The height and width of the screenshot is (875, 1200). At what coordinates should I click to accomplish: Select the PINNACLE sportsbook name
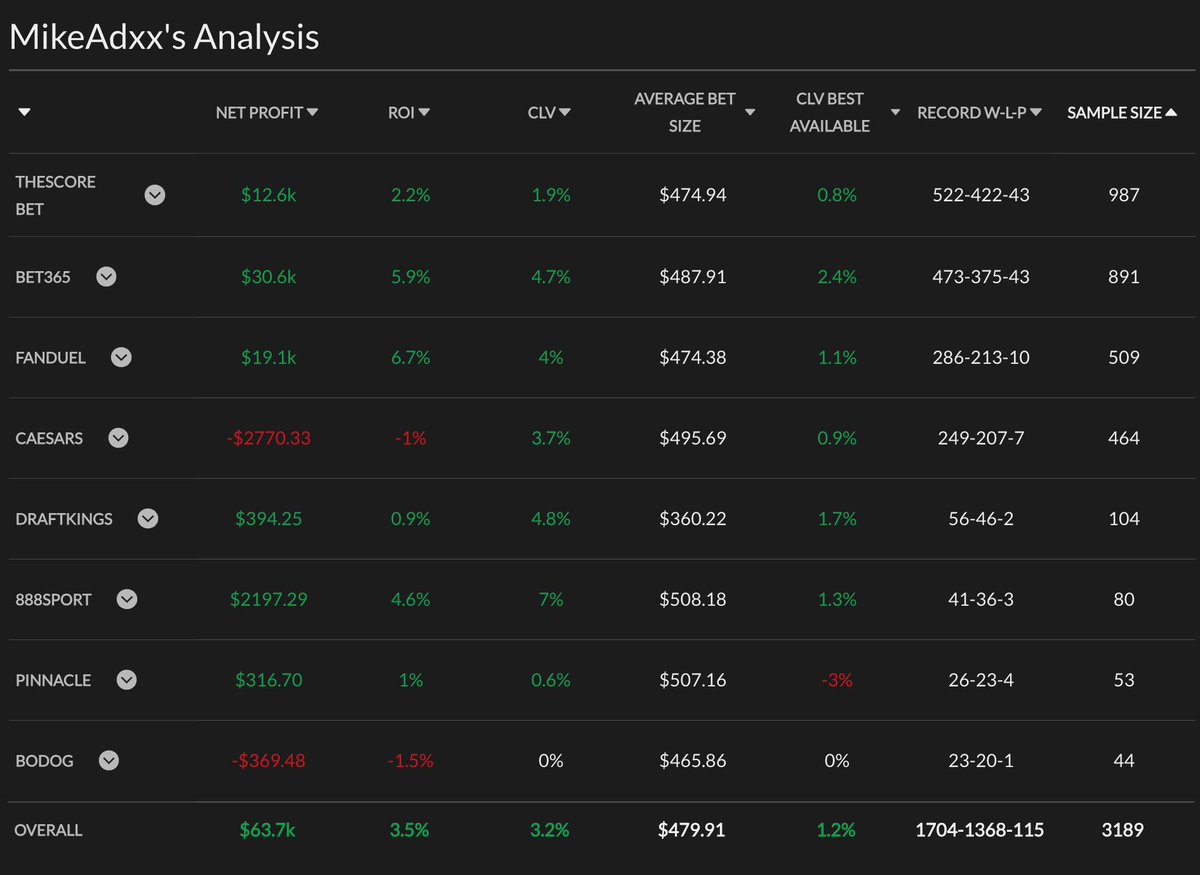pos(53,680)
